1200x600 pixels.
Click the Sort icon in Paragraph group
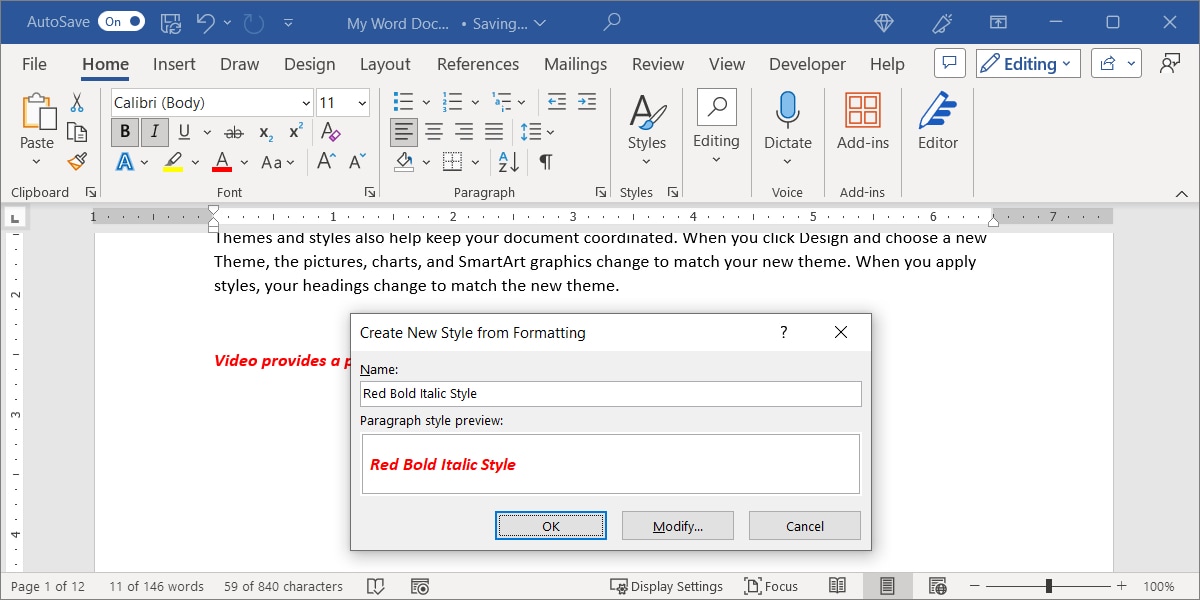pyautogui.click(x=507, y=161)
